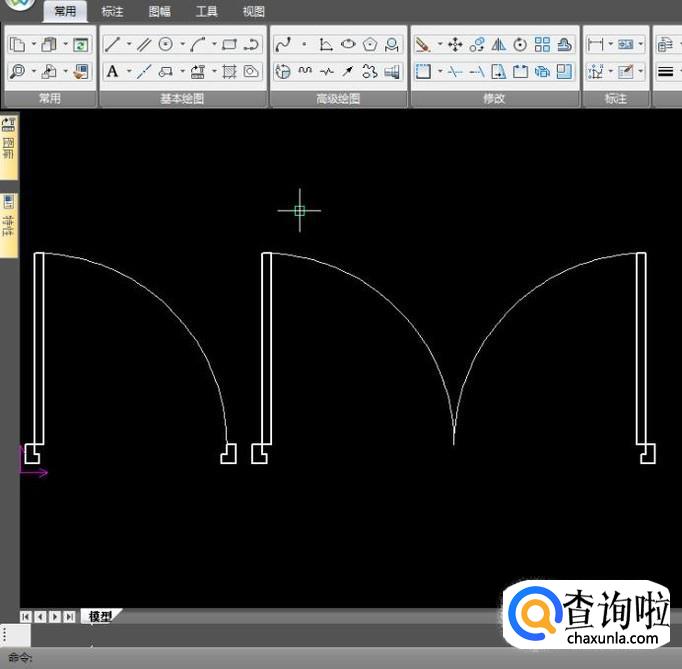Expand the Line tool dropdown arrow

129,45
